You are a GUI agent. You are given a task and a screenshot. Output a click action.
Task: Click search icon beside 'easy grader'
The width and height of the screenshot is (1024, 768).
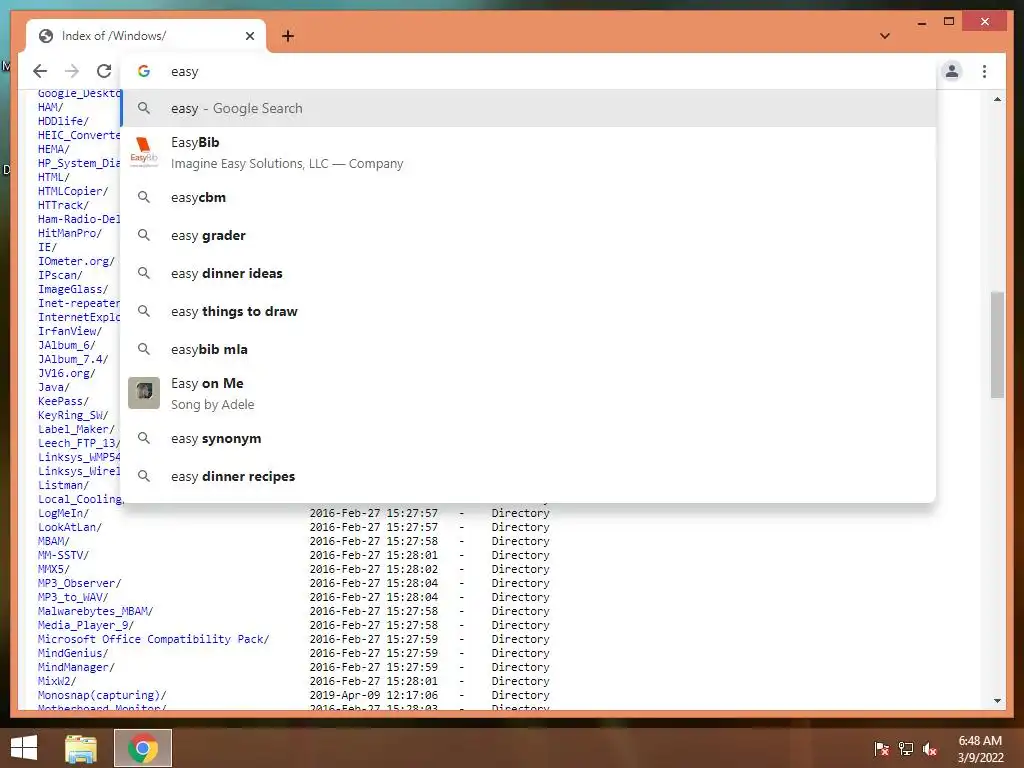tap(144, 235)
